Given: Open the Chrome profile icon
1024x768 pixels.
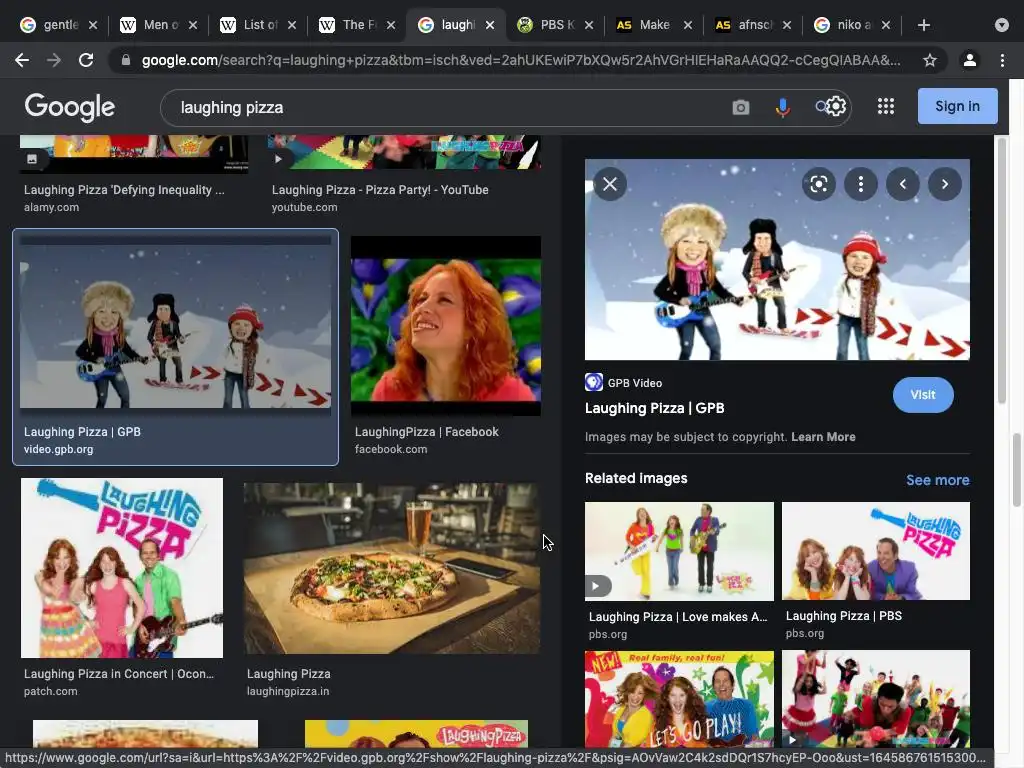Looking at the screenshot, I should [970, 61].
